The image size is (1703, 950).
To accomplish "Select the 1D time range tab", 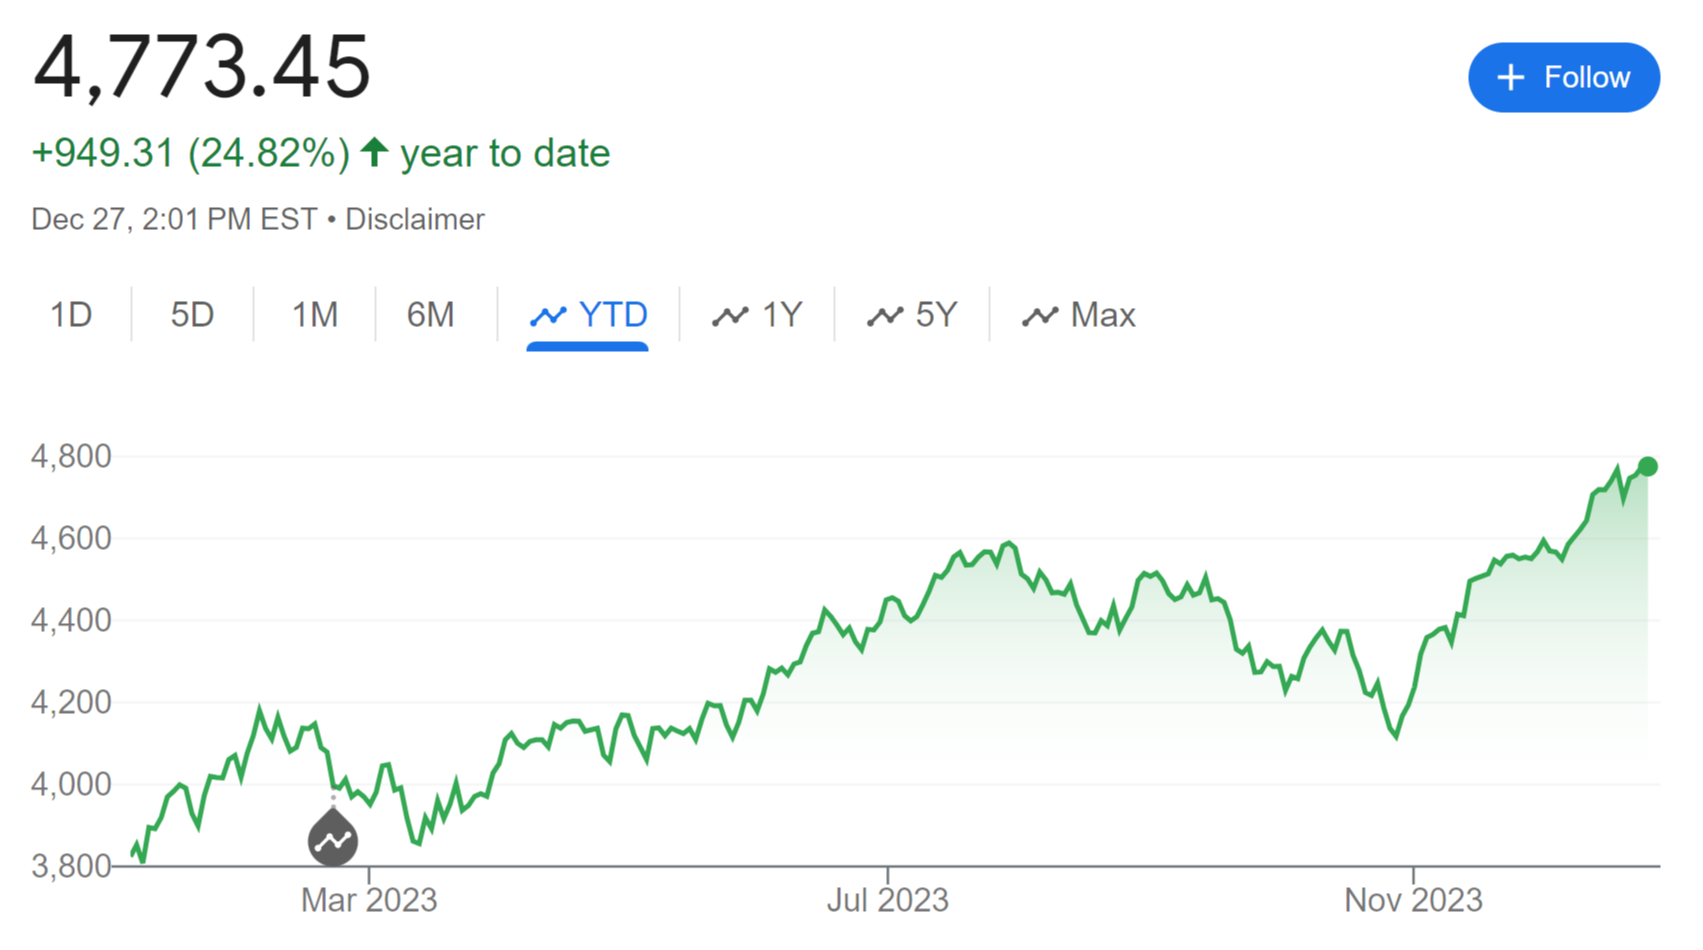I will click(x=71, y=315).
